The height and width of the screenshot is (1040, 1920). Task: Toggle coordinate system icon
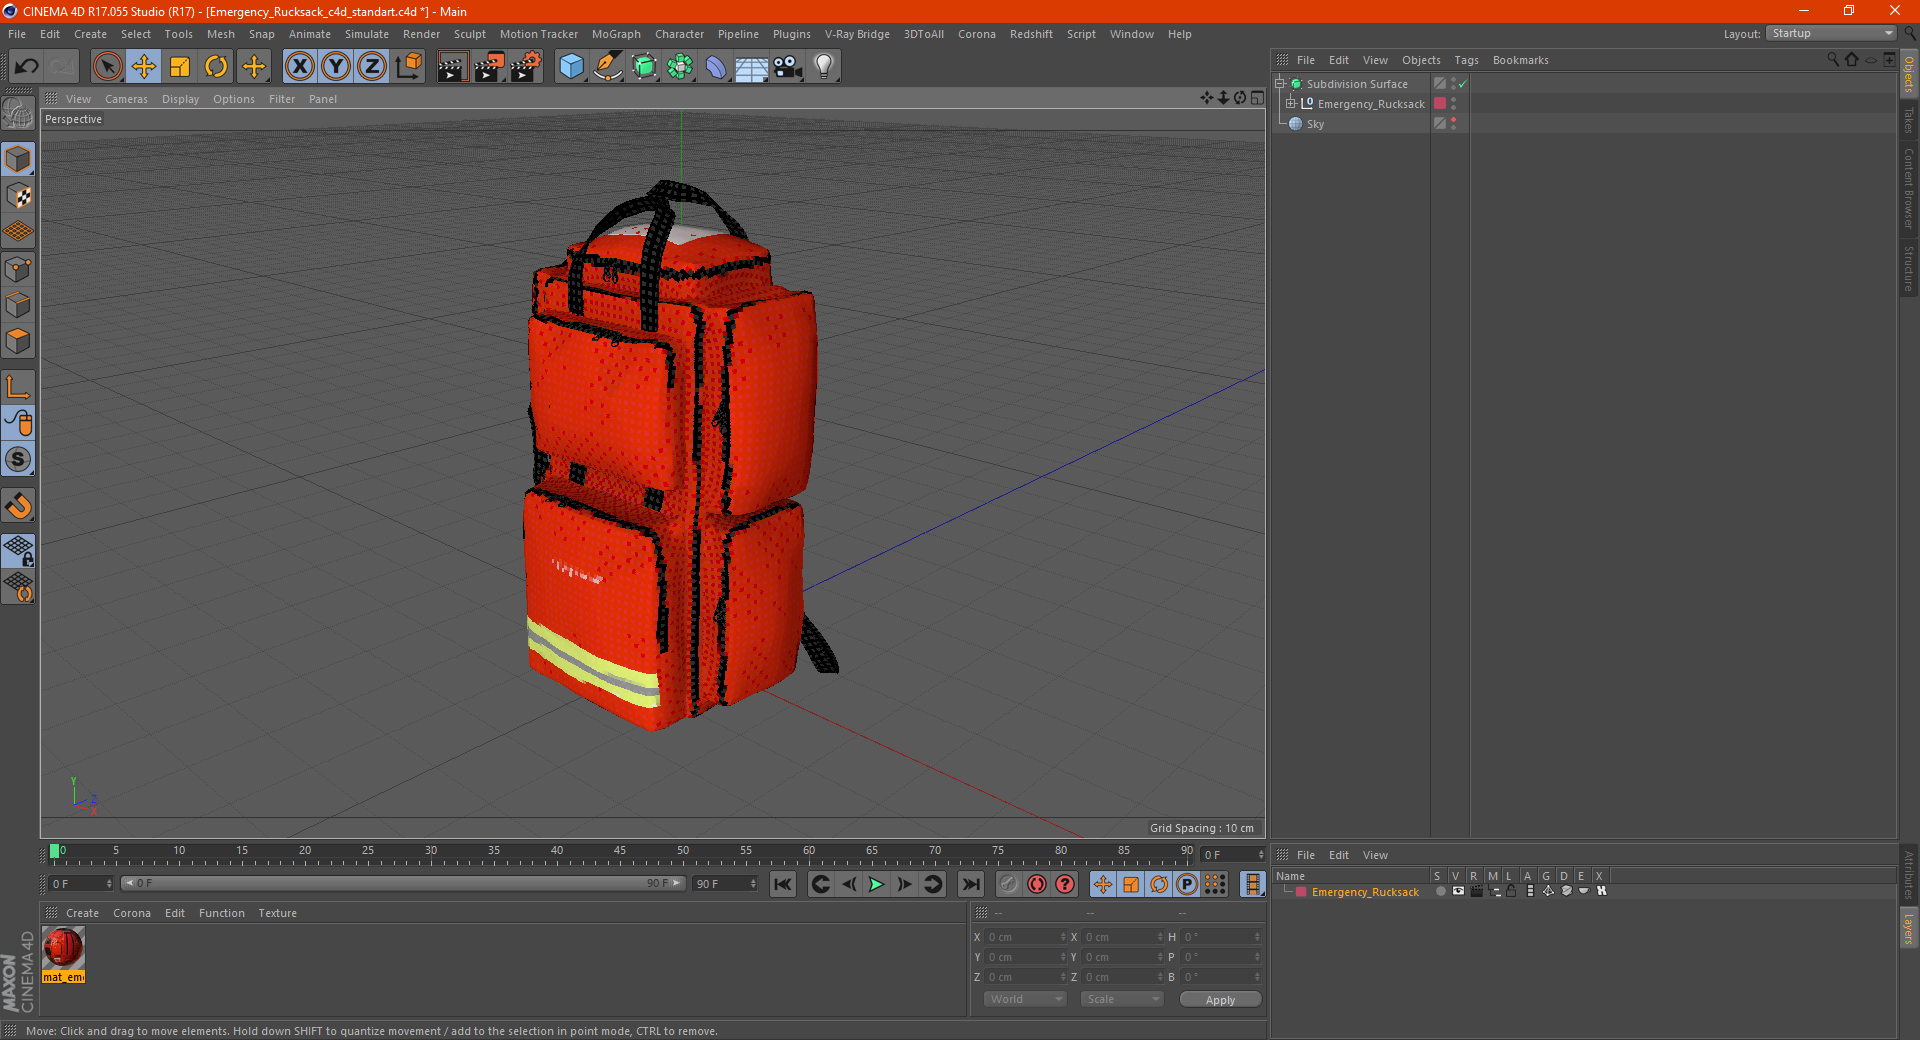(408, 67)
